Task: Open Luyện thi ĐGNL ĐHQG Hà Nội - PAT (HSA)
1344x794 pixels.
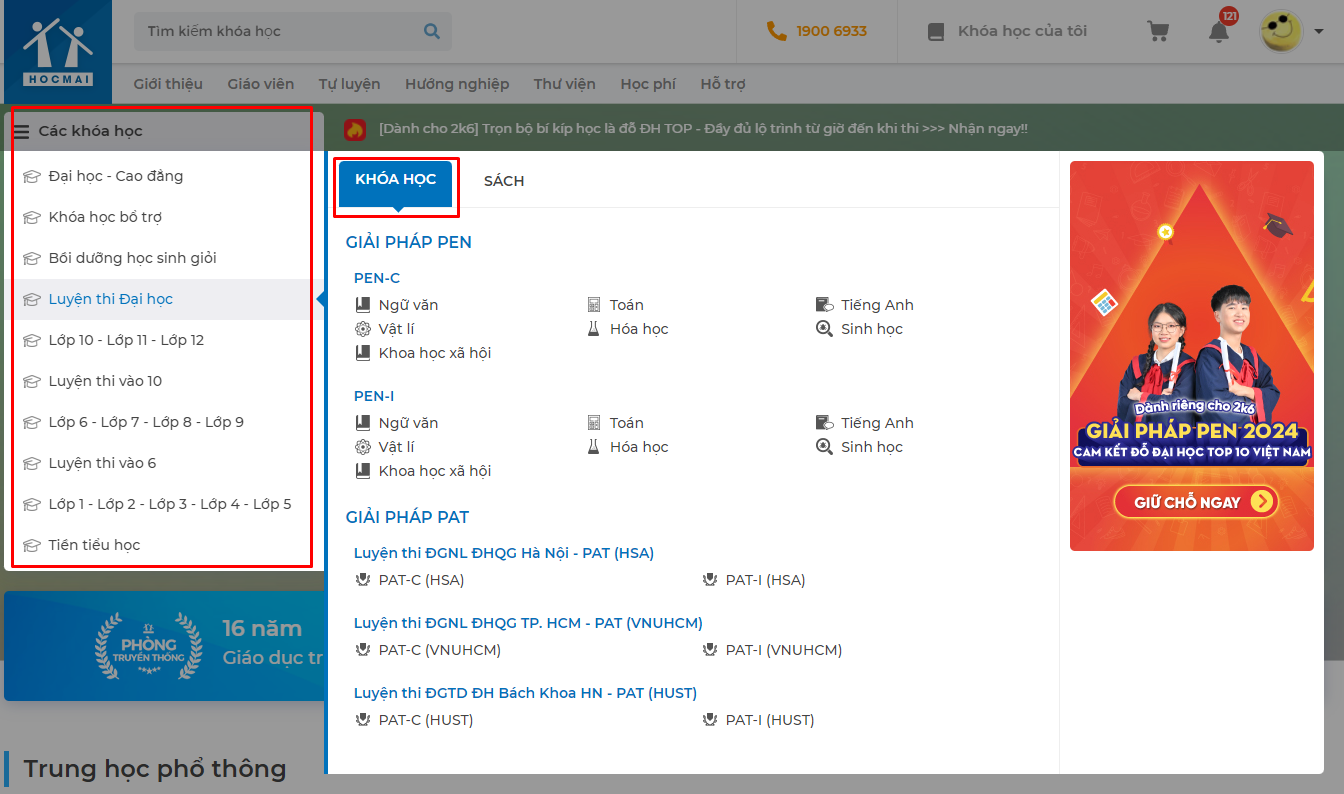Action: pyautogui.click(x=504, y=553)
